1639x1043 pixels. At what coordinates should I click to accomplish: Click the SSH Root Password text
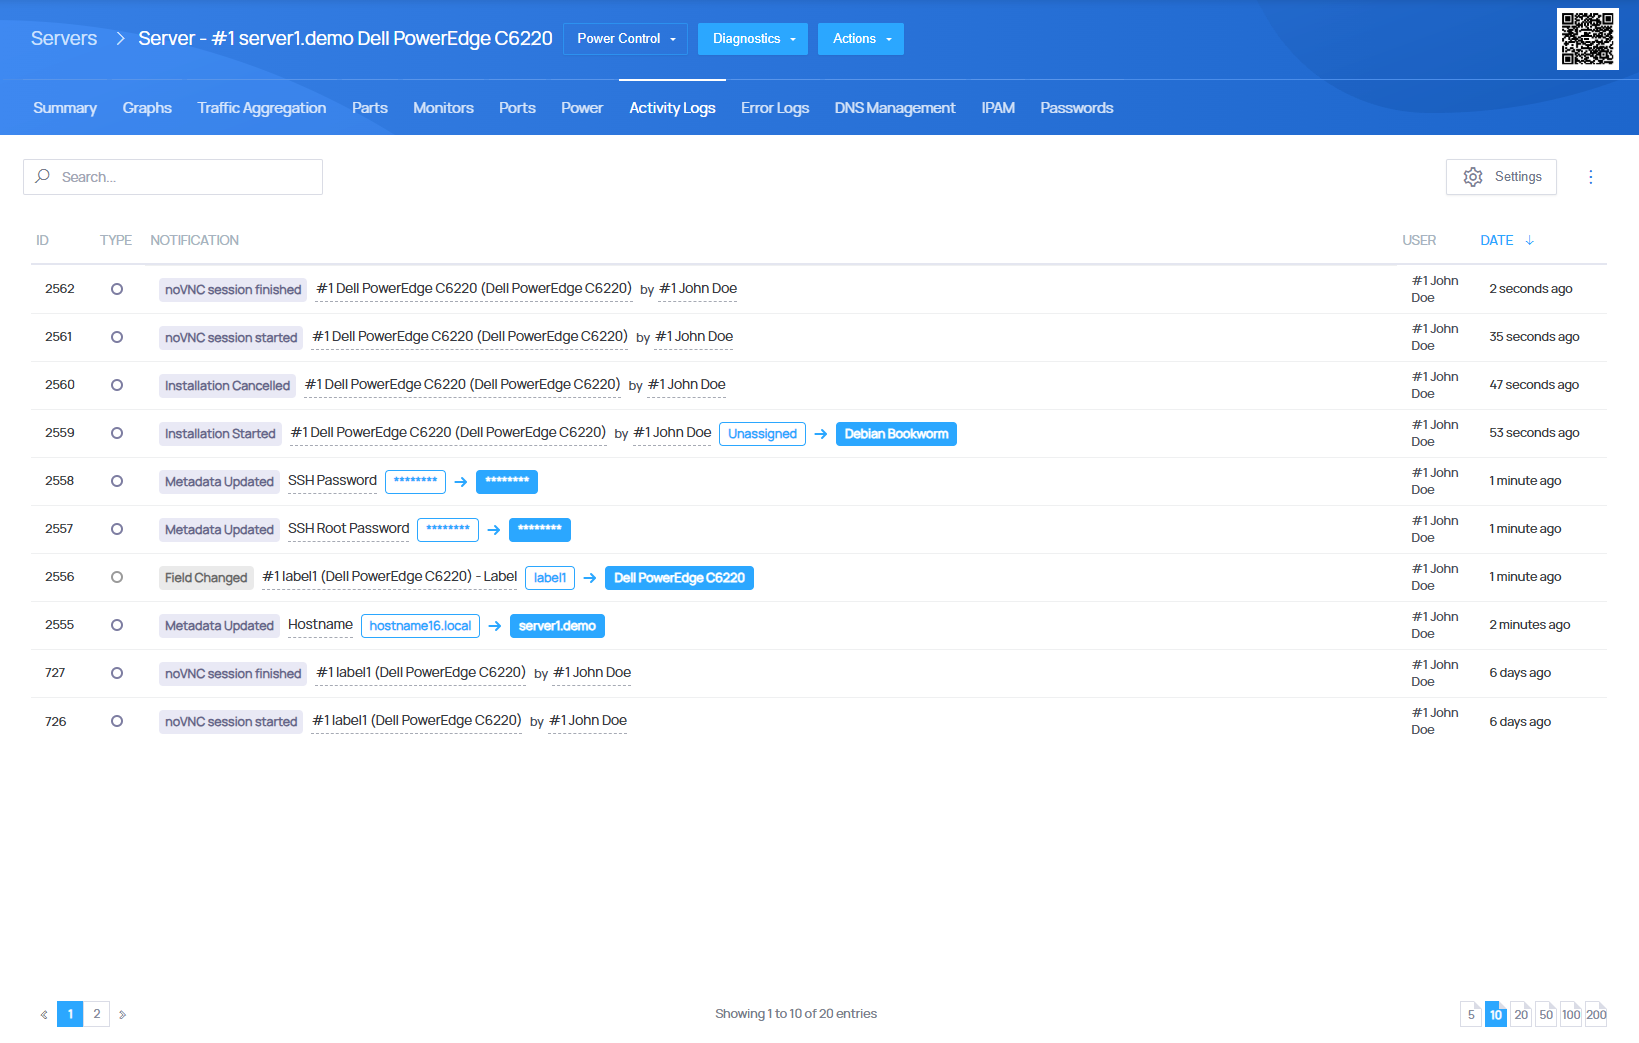click(x=348, y=529)
